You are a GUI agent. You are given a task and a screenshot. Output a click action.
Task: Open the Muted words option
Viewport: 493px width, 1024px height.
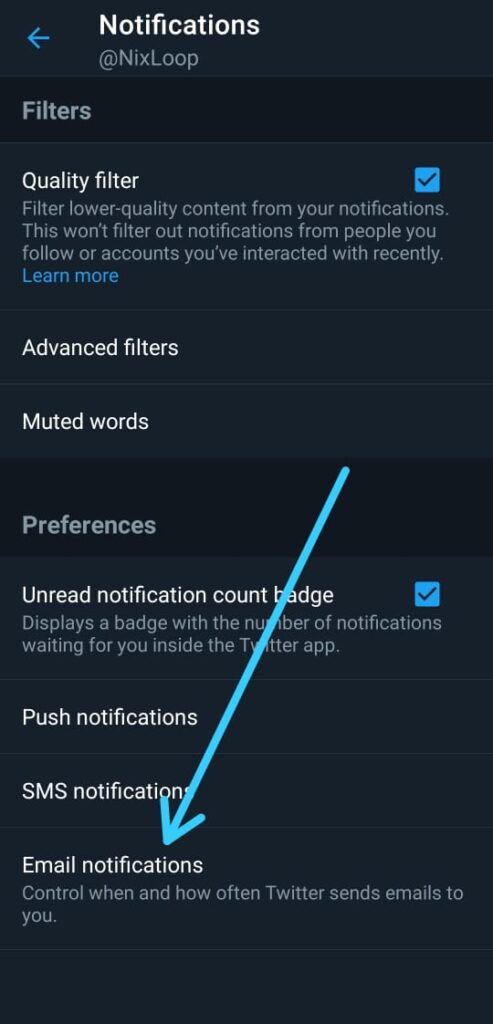246,421
